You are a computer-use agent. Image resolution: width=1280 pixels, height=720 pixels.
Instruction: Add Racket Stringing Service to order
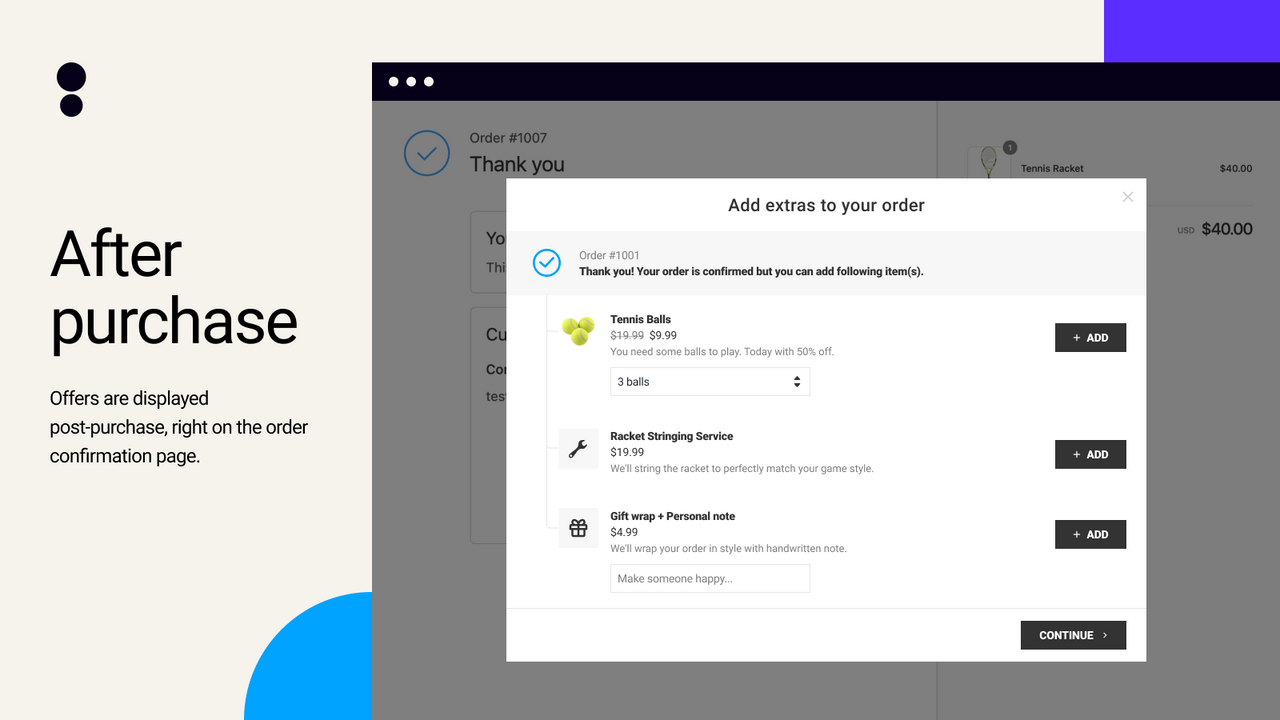(1090, 454)
